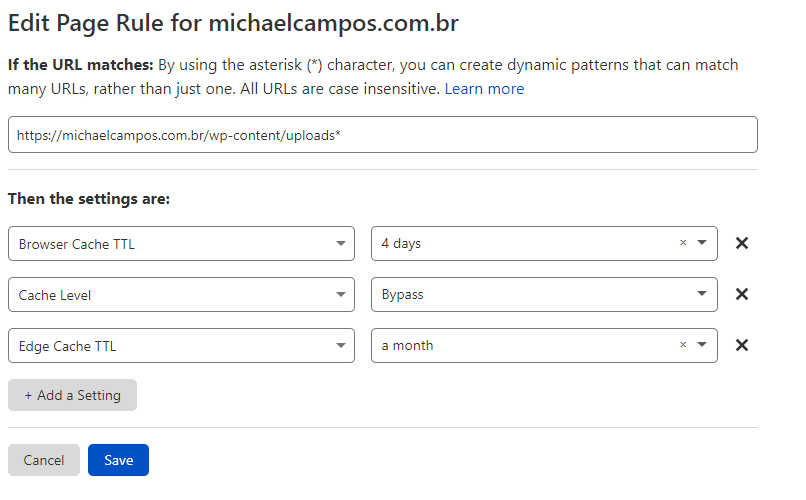The image size is (806, 500).
Task: Delete the Edge Cache TTL setting row
Action: (742, 345)
